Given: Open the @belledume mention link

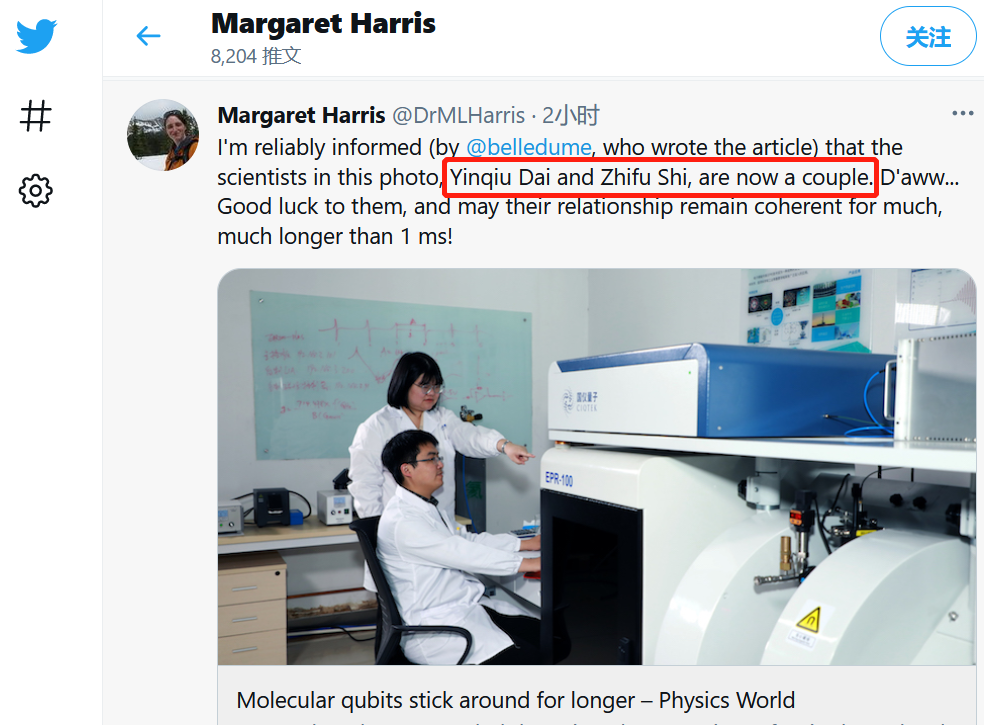Looking at the screenshot, I should 528,148.
